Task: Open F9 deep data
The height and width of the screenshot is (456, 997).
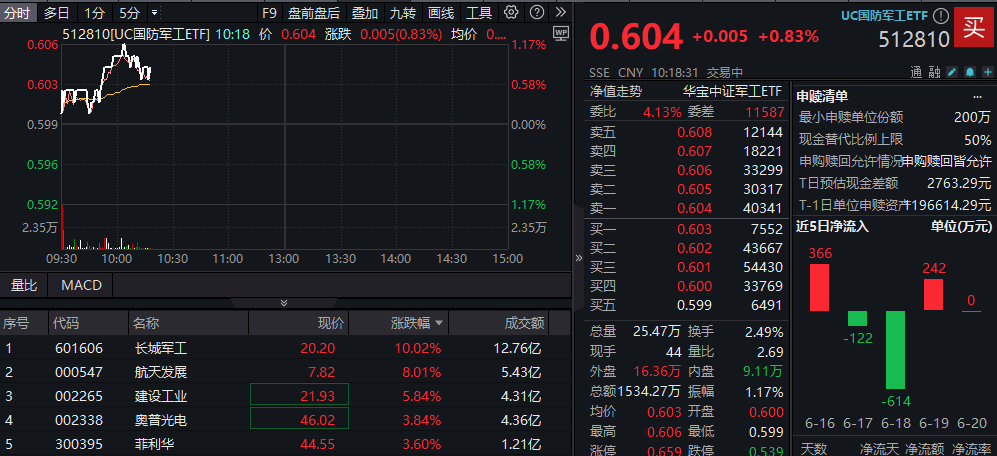Action: point(269,12)
